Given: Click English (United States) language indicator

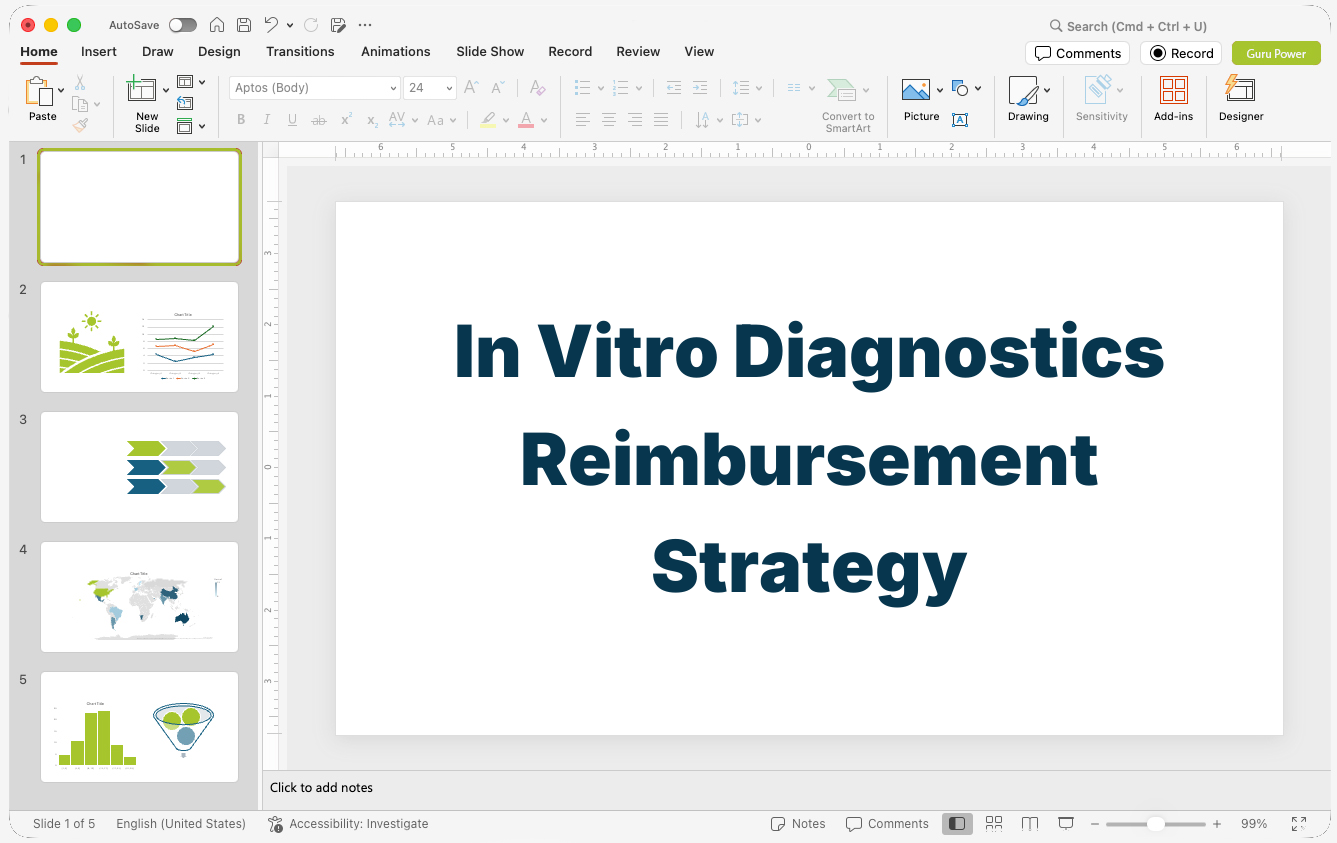Looking at the screenshot, I should [181, 824].
